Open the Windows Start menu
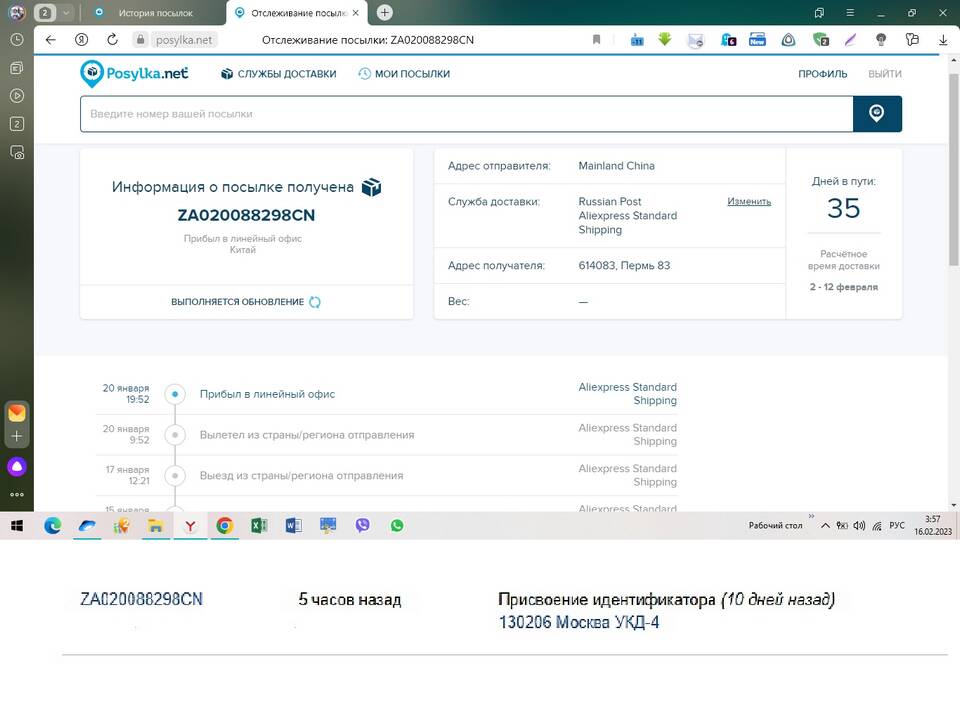The image size is (960, 714). 17,525
